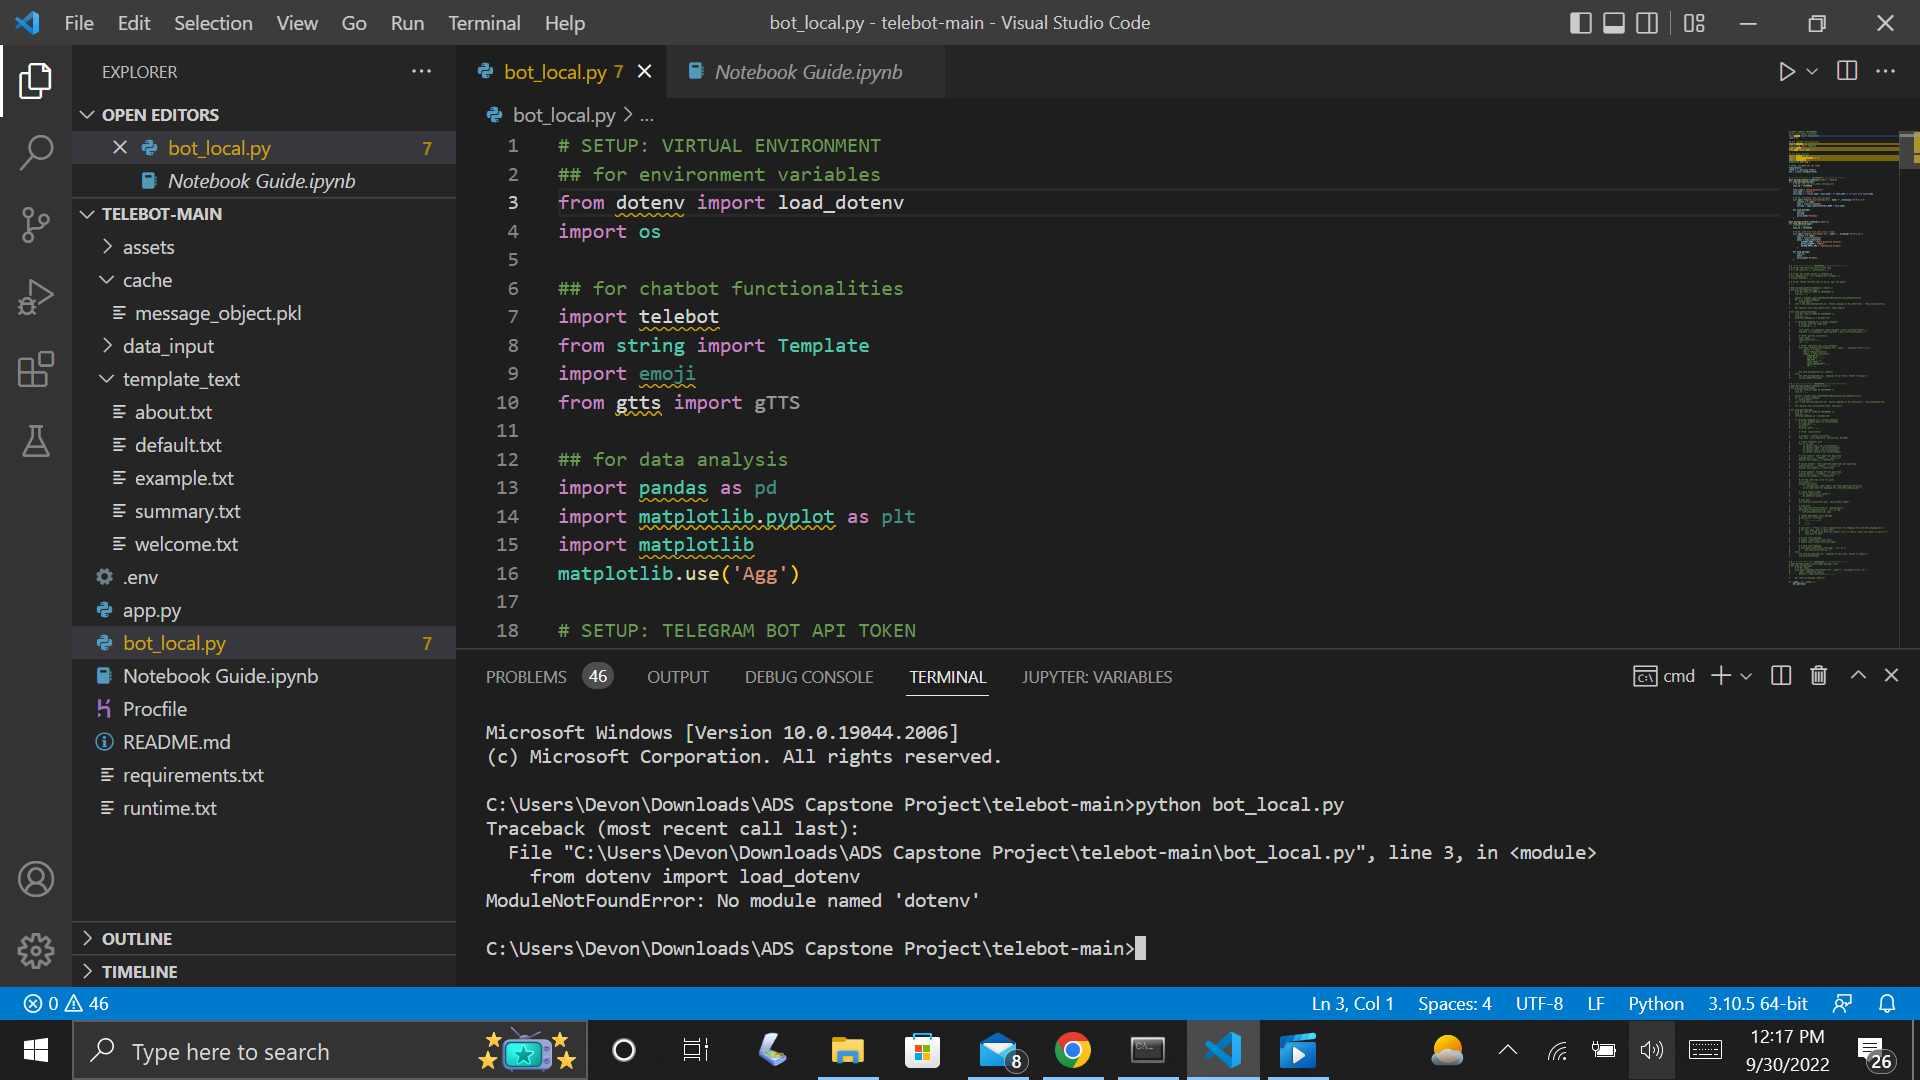Open the Source Control view
1920x1080 pixels.
pos(37,225)
